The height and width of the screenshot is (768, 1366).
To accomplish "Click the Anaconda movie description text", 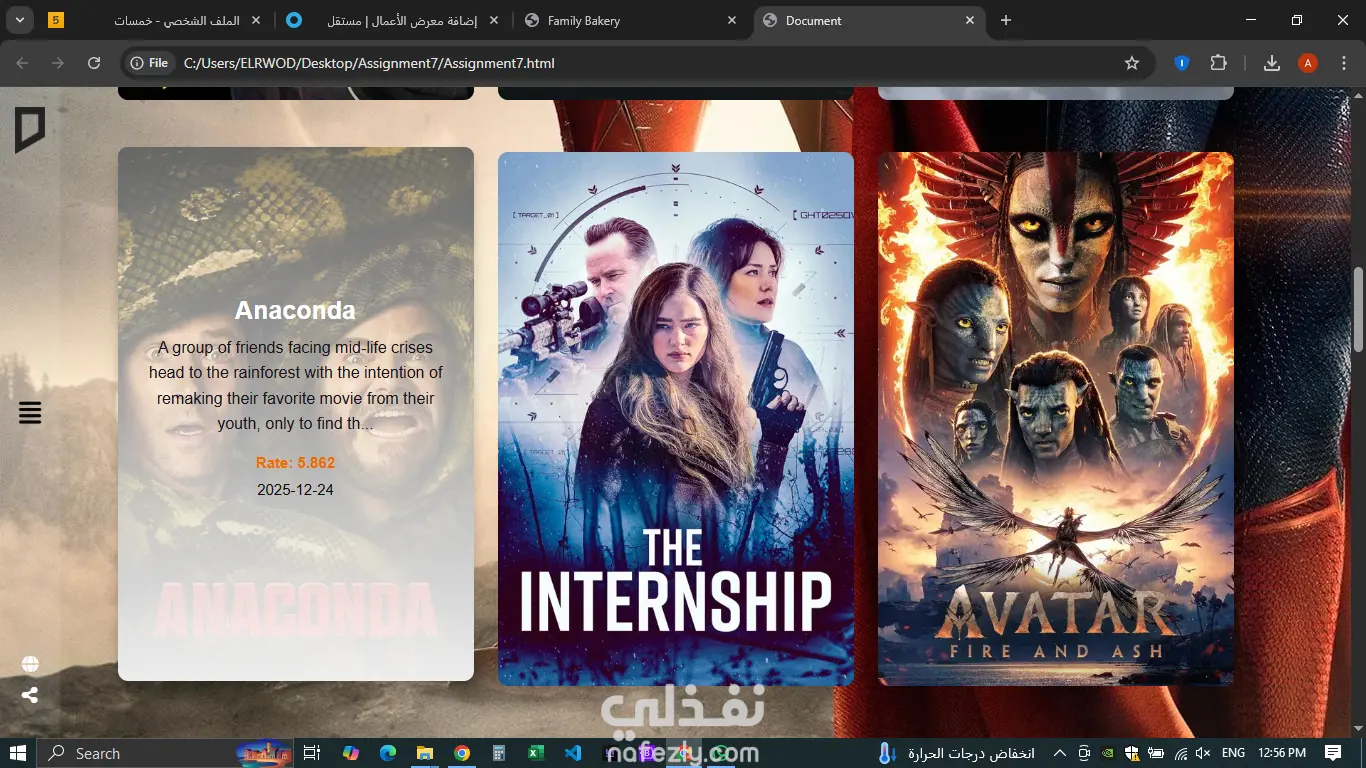I will [x=295, y=385].
